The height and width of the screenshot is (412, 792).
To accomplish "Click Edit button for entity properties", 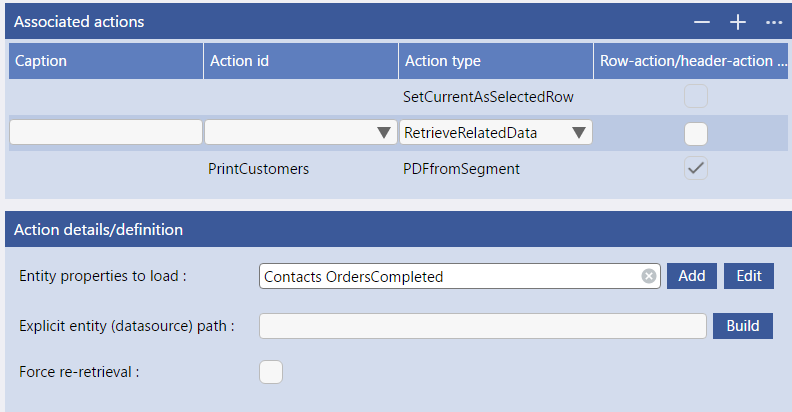I will (749, 276).
